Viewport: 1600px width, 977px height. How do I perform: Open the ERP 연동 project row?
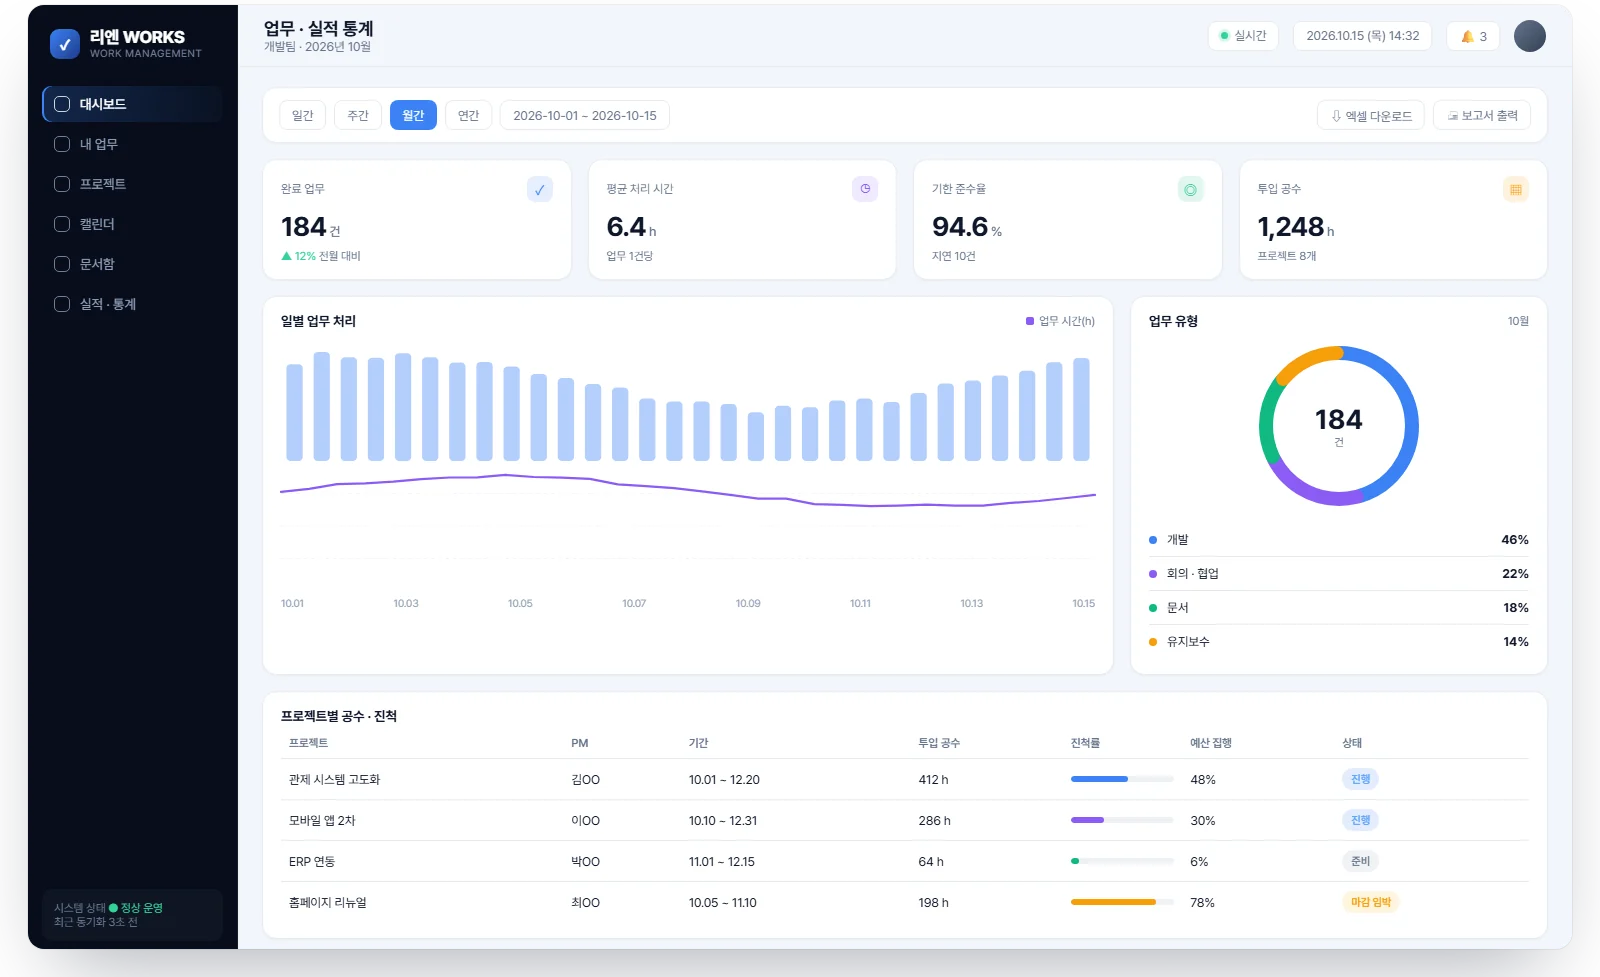click(905, 861)
